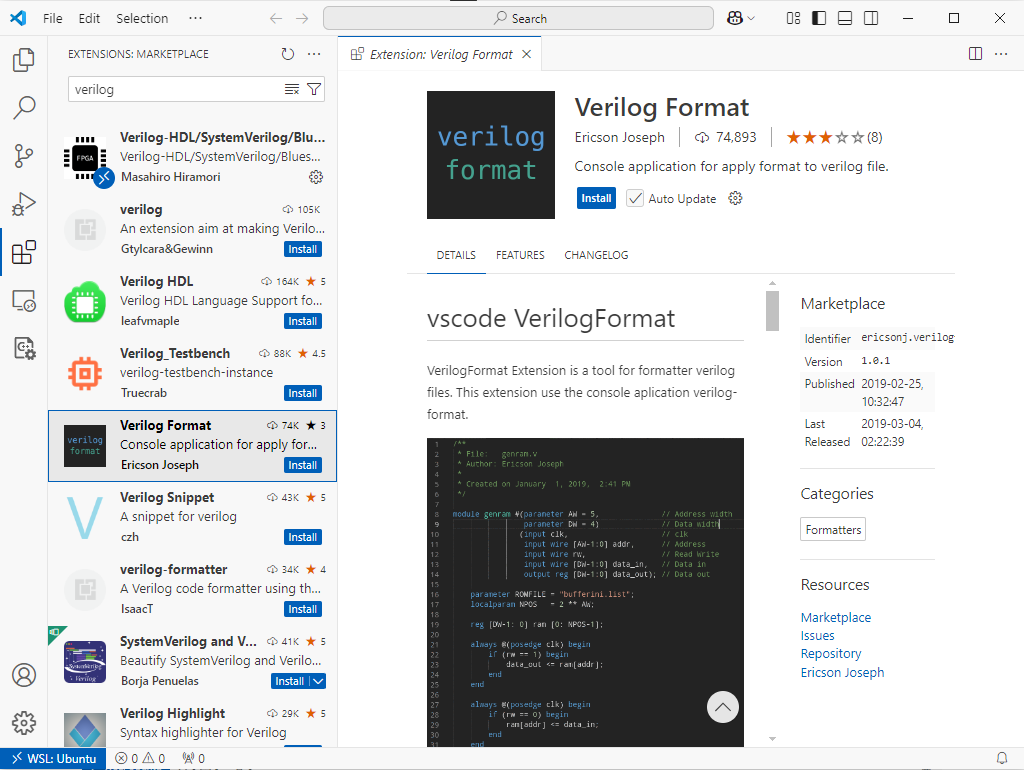
Task: Click the Formatters category tag
Action: (x=833, y=530)
